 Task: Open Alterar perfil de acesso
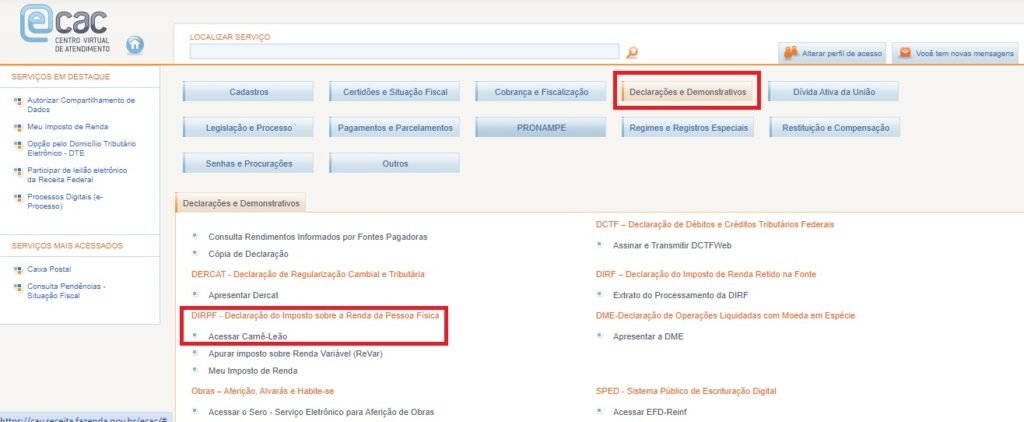831,53
